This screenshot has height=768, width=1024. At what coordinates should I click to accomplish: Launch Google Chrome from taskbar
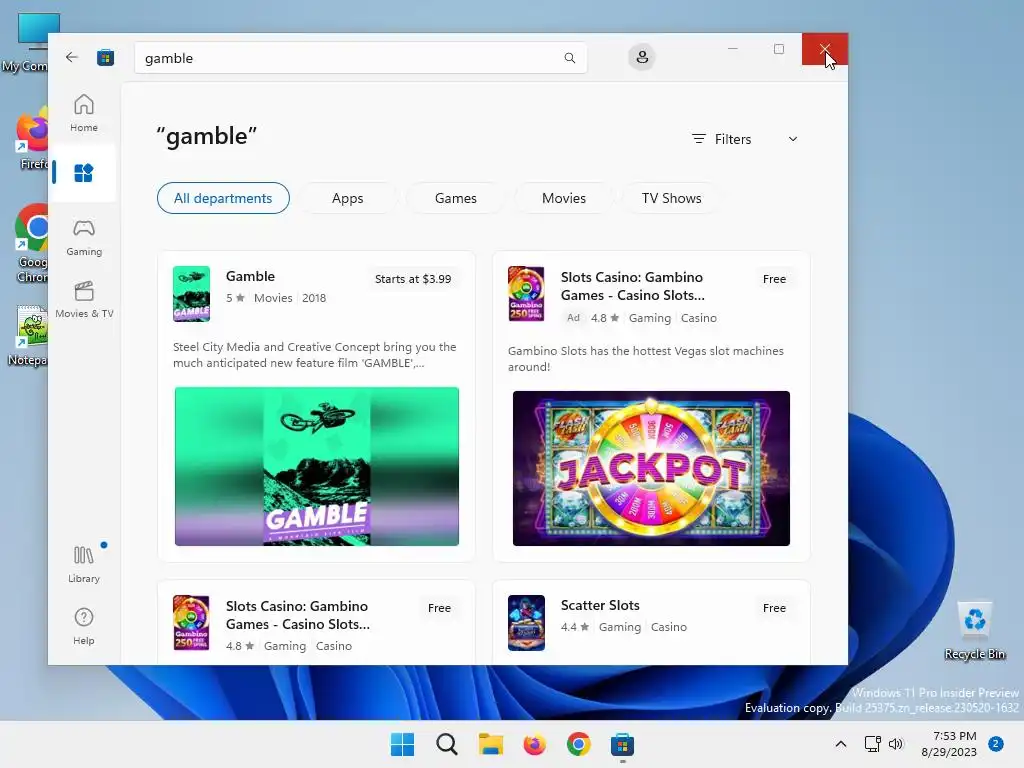point(579,744)
